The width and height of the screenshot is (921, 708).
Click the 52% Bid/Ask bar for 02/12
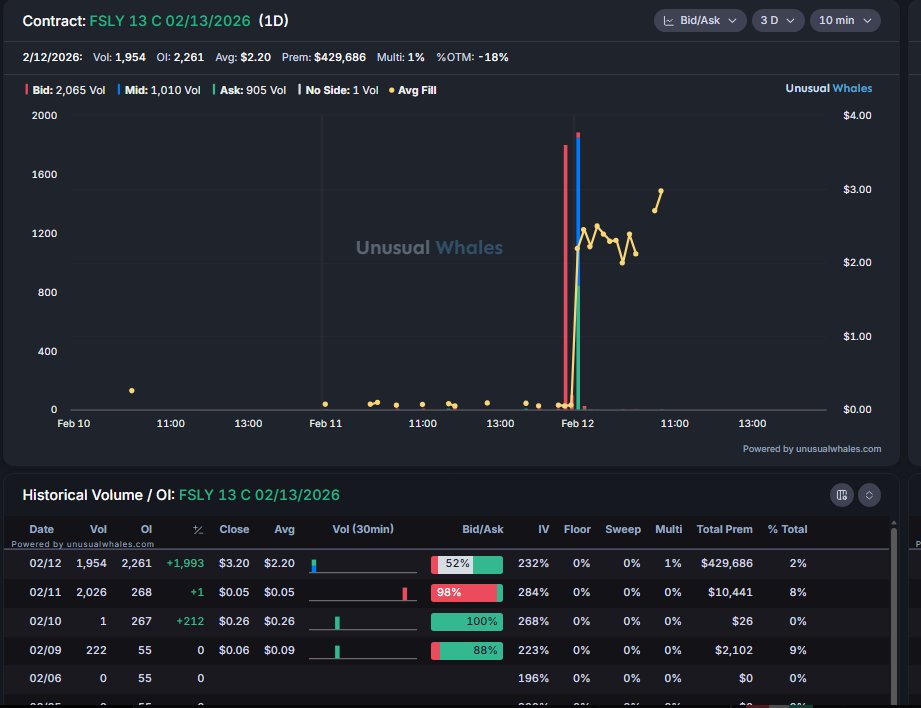466,564
